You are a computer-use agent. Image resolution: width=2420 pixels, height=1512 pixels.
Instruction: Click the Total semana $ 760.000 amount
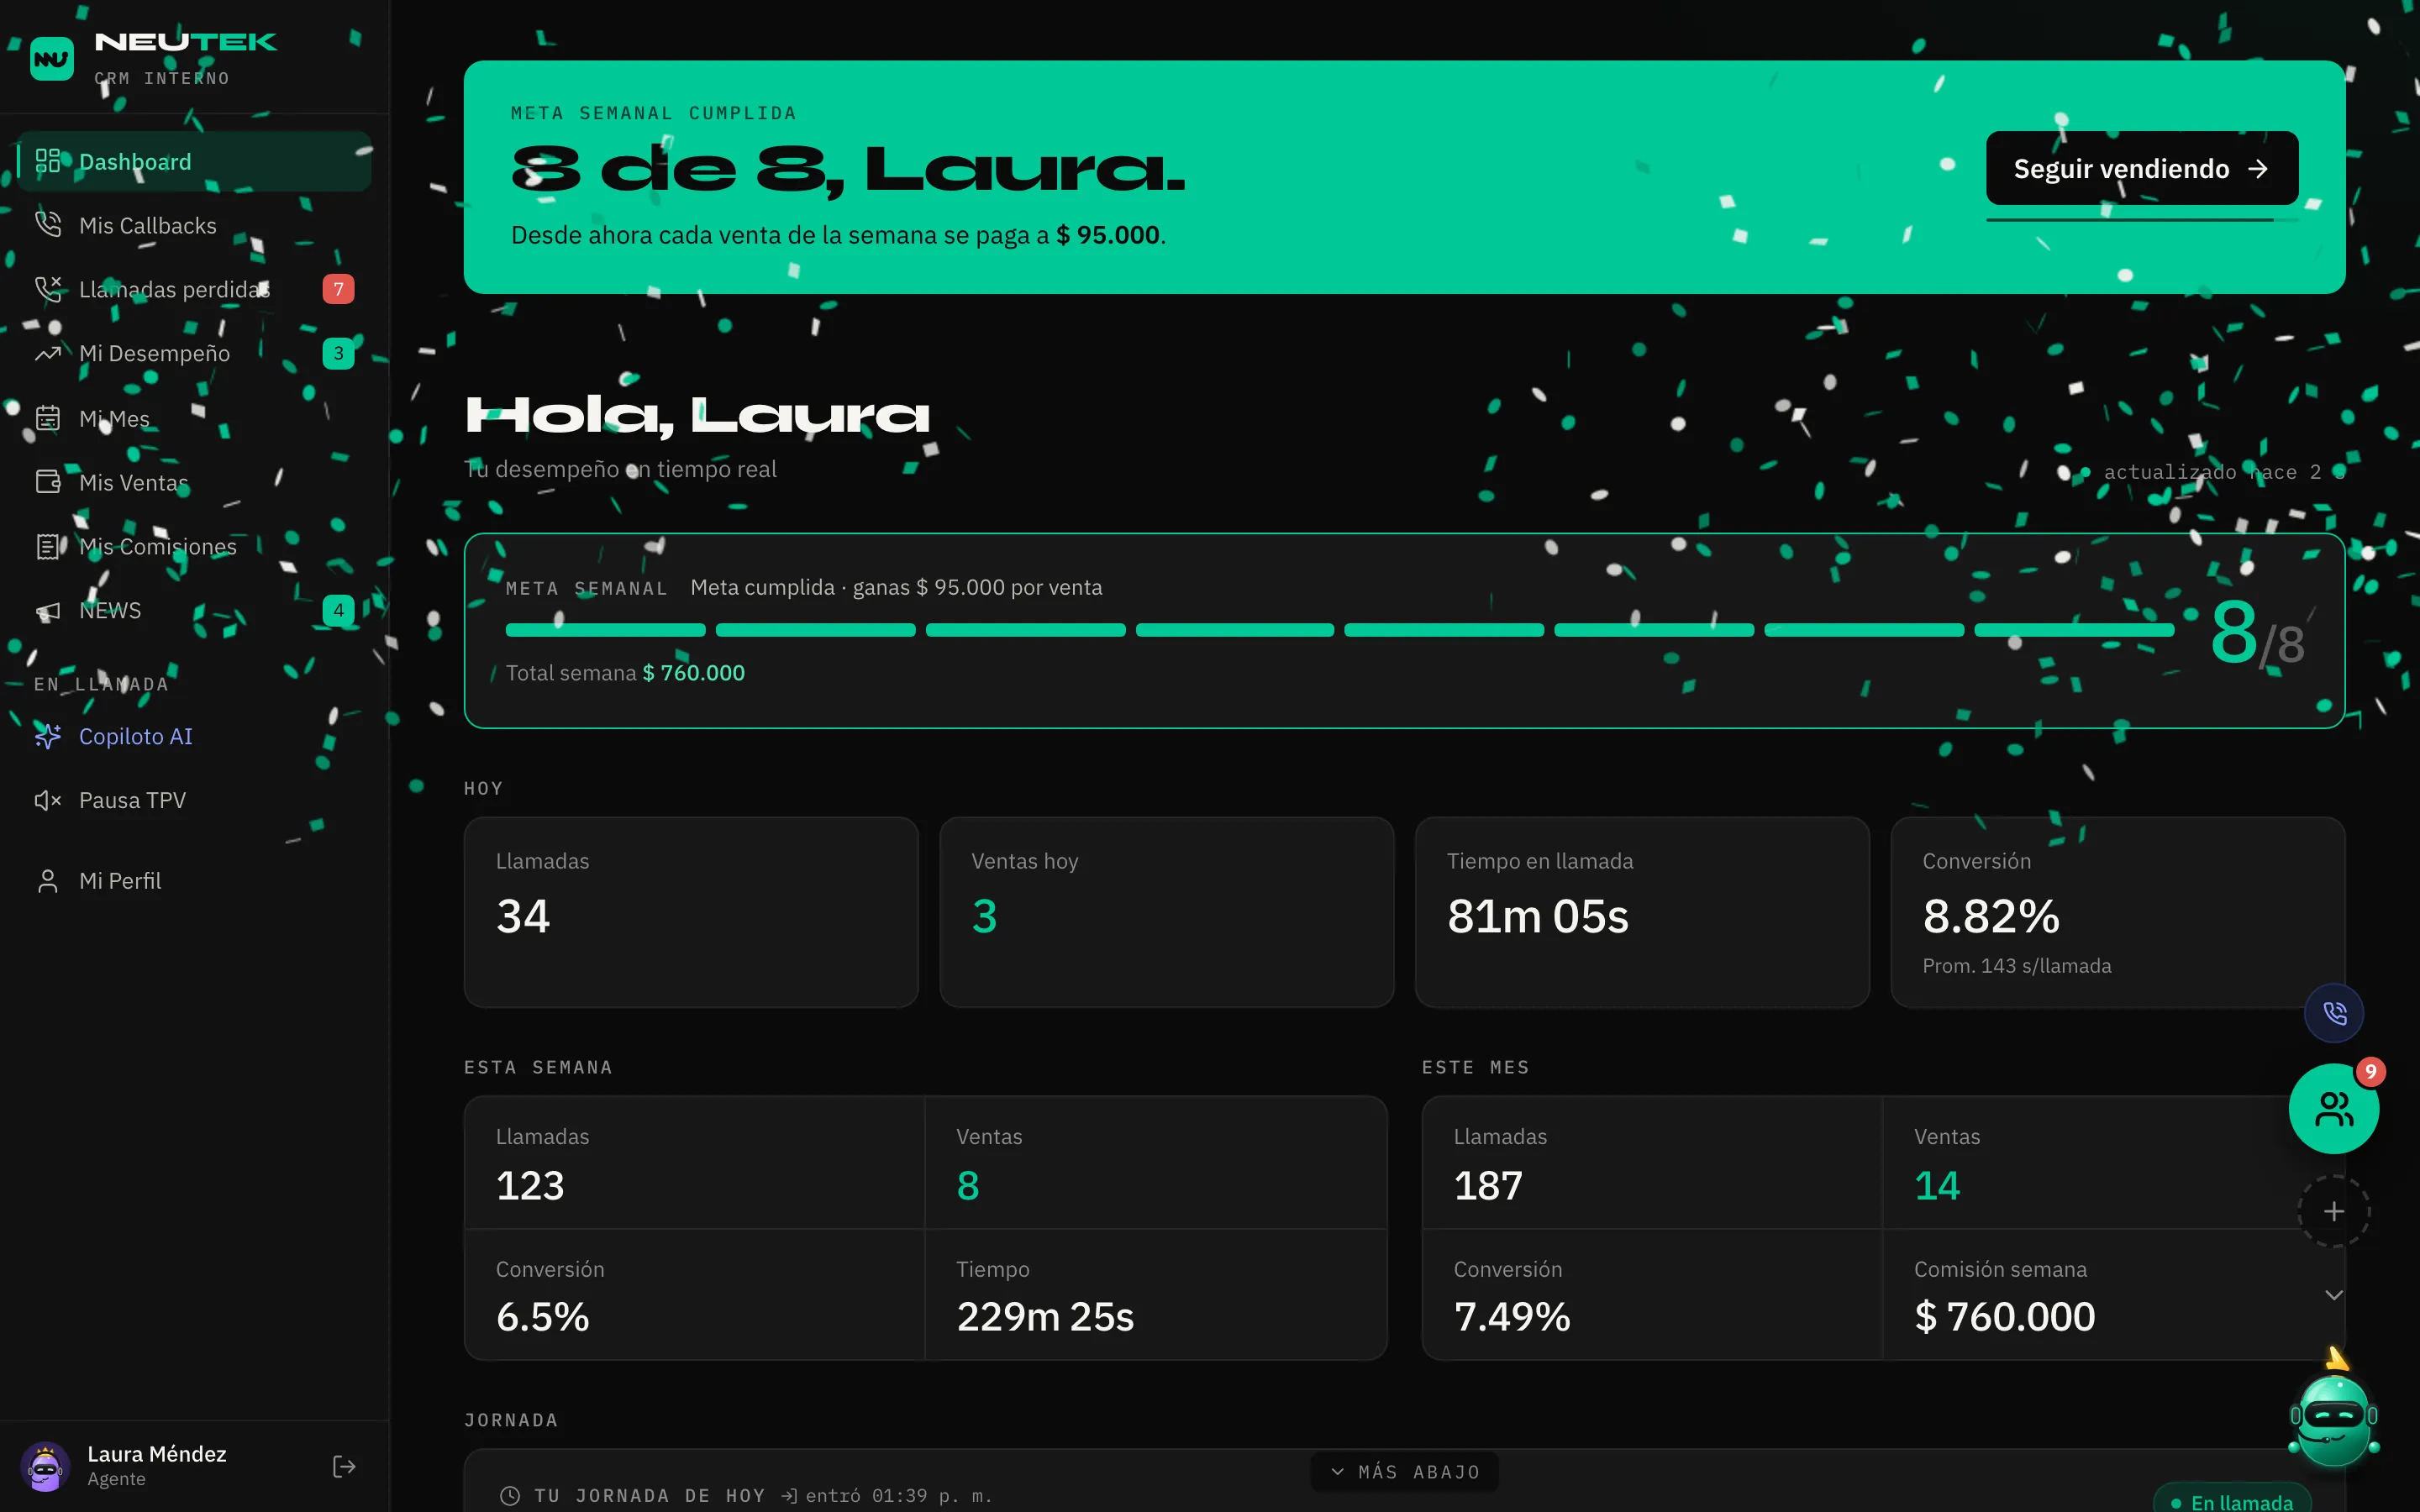click(694, 673)
